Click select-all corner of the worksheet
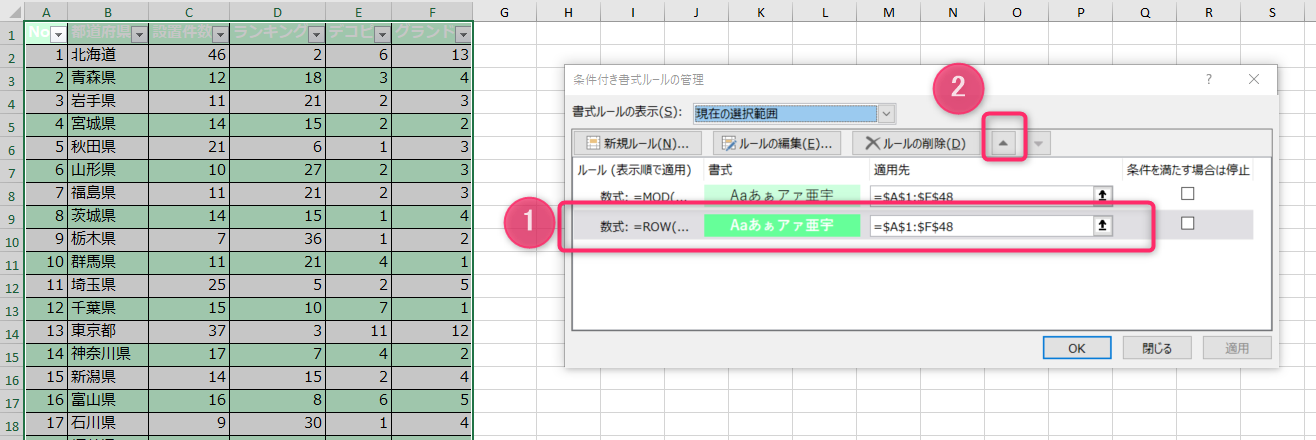The height and width of the screenshot is (440, 1316). 12,11
